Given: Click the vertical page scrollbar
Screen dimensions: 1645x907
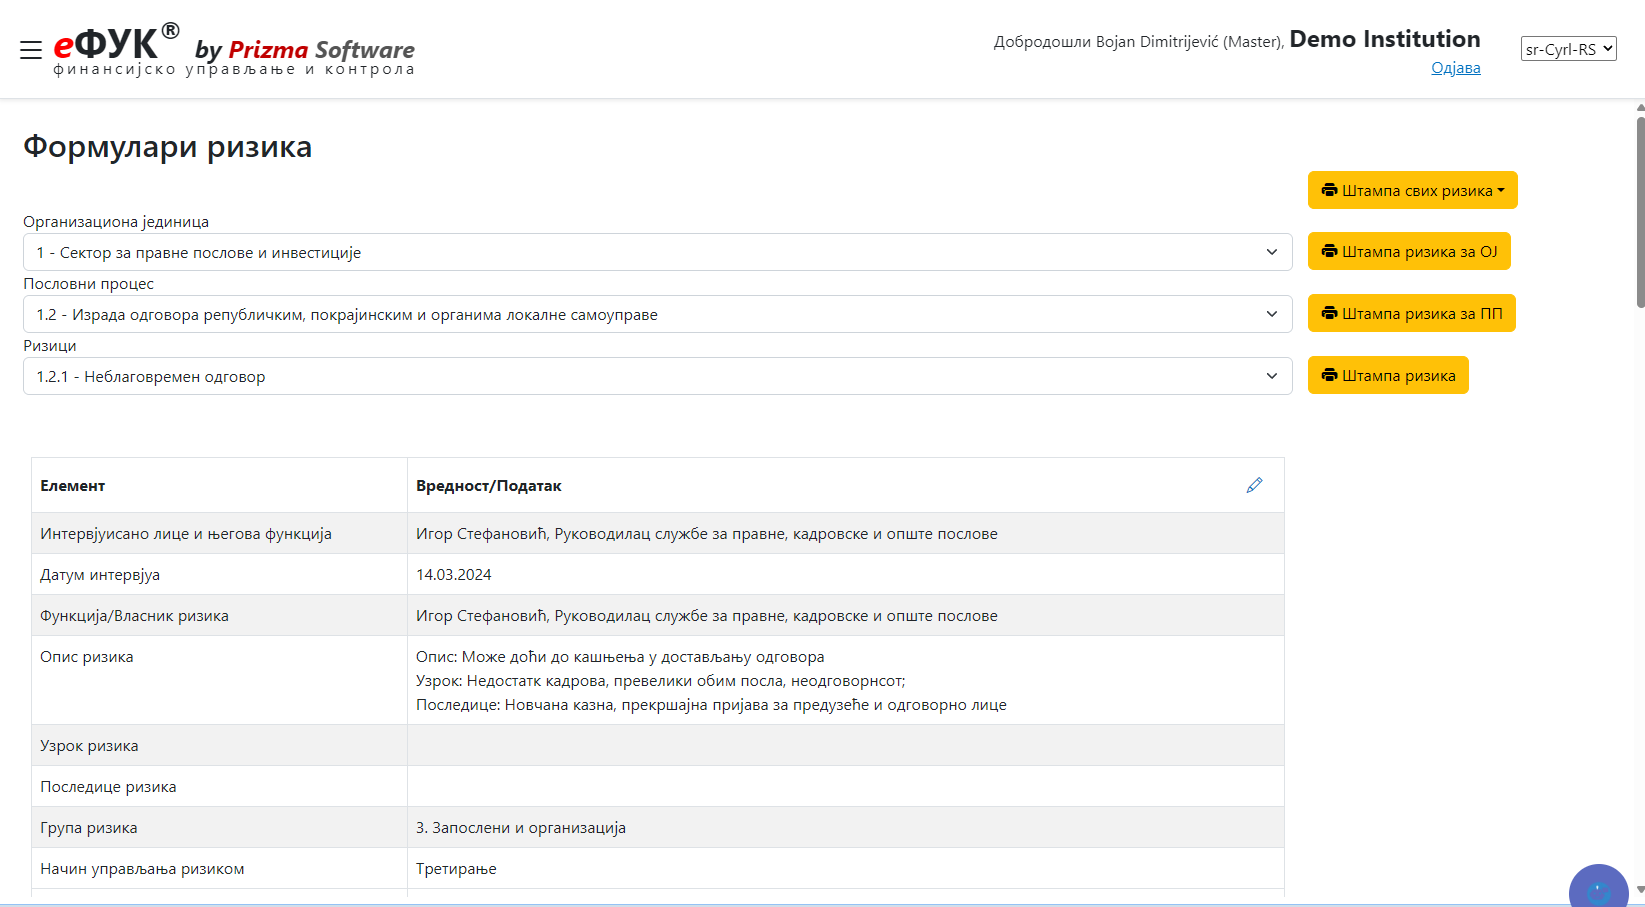Looking at the screenshot, I should (1640, 212).
